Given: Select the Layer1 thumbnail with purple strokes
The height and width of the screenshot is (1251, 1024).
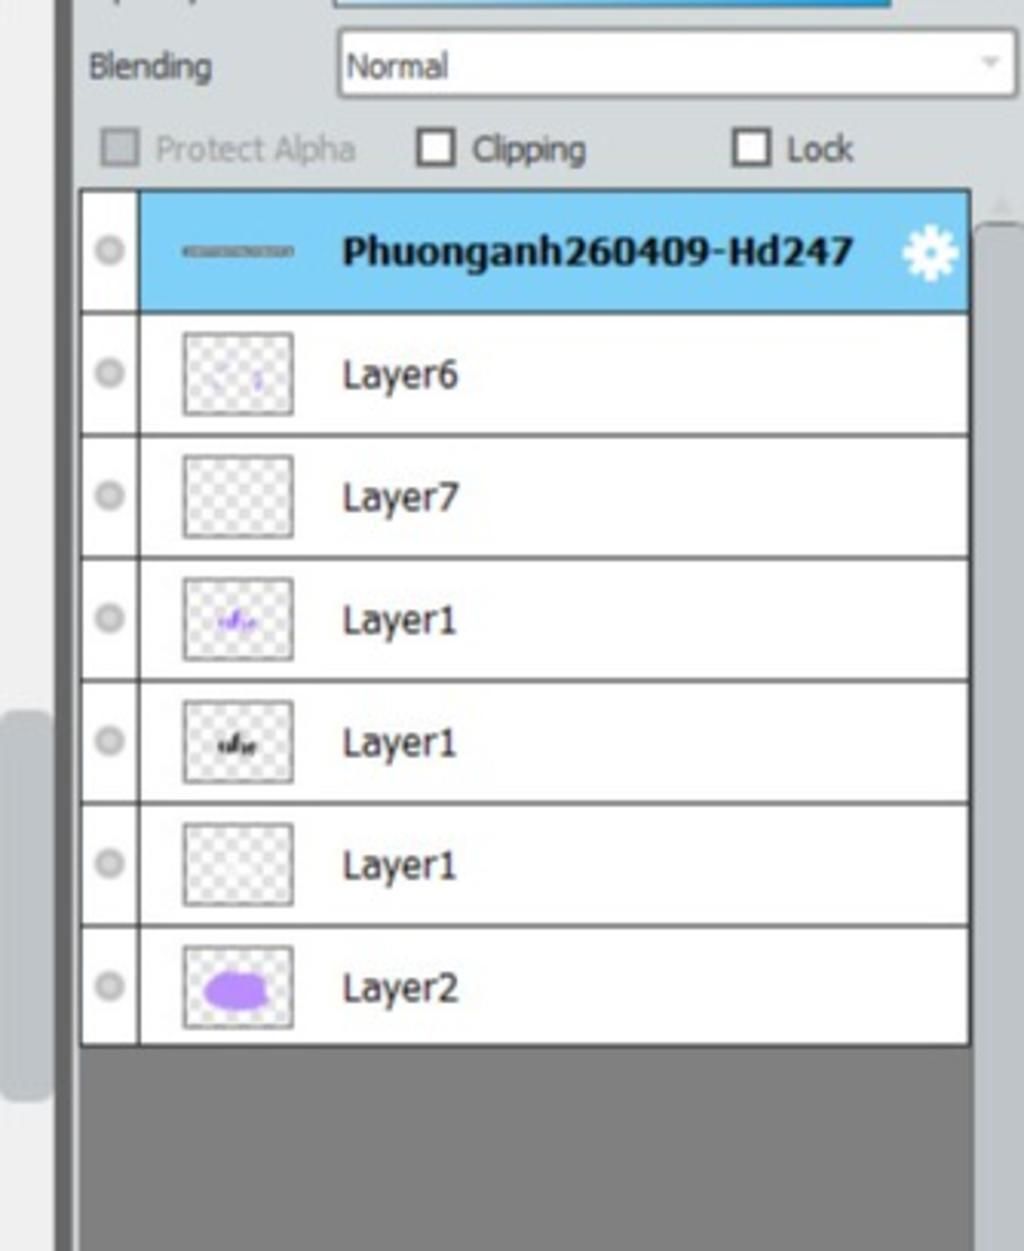Looking at the screenshot, I should point(238,619).
